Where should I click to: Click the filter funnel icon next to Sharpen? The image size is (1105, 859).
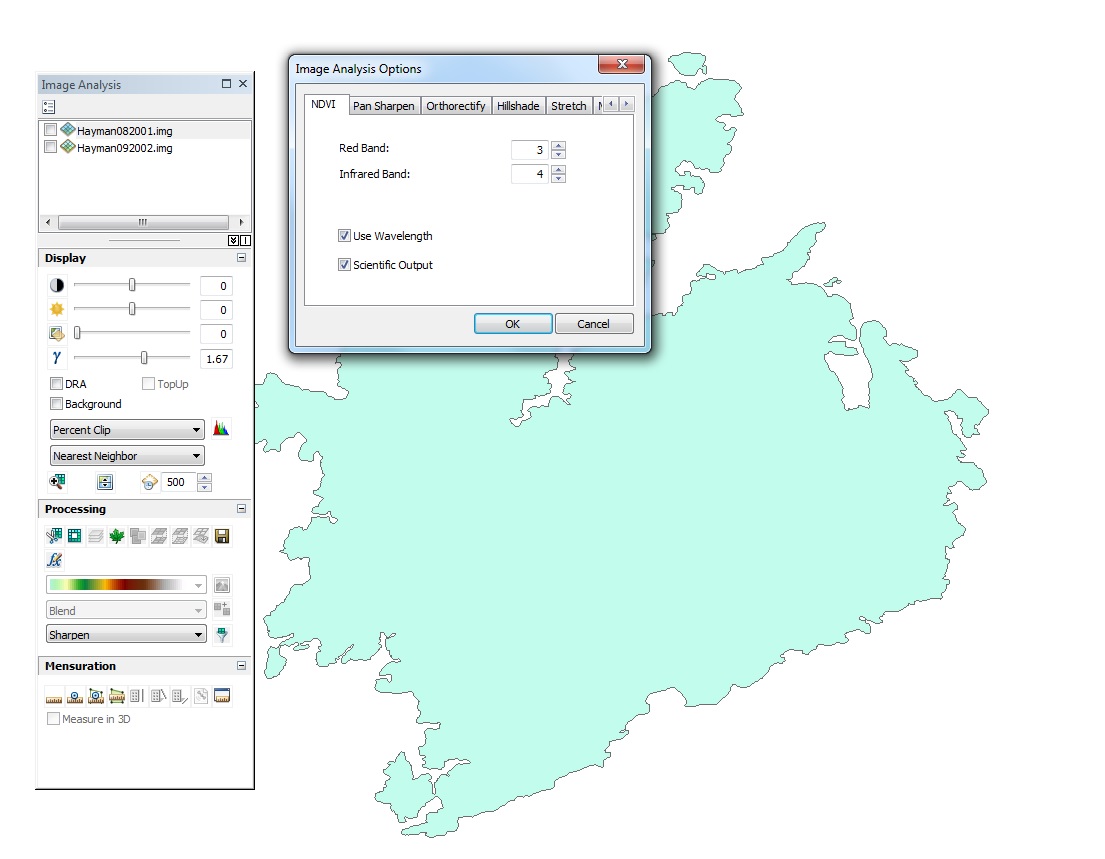(x=222, y=635)
